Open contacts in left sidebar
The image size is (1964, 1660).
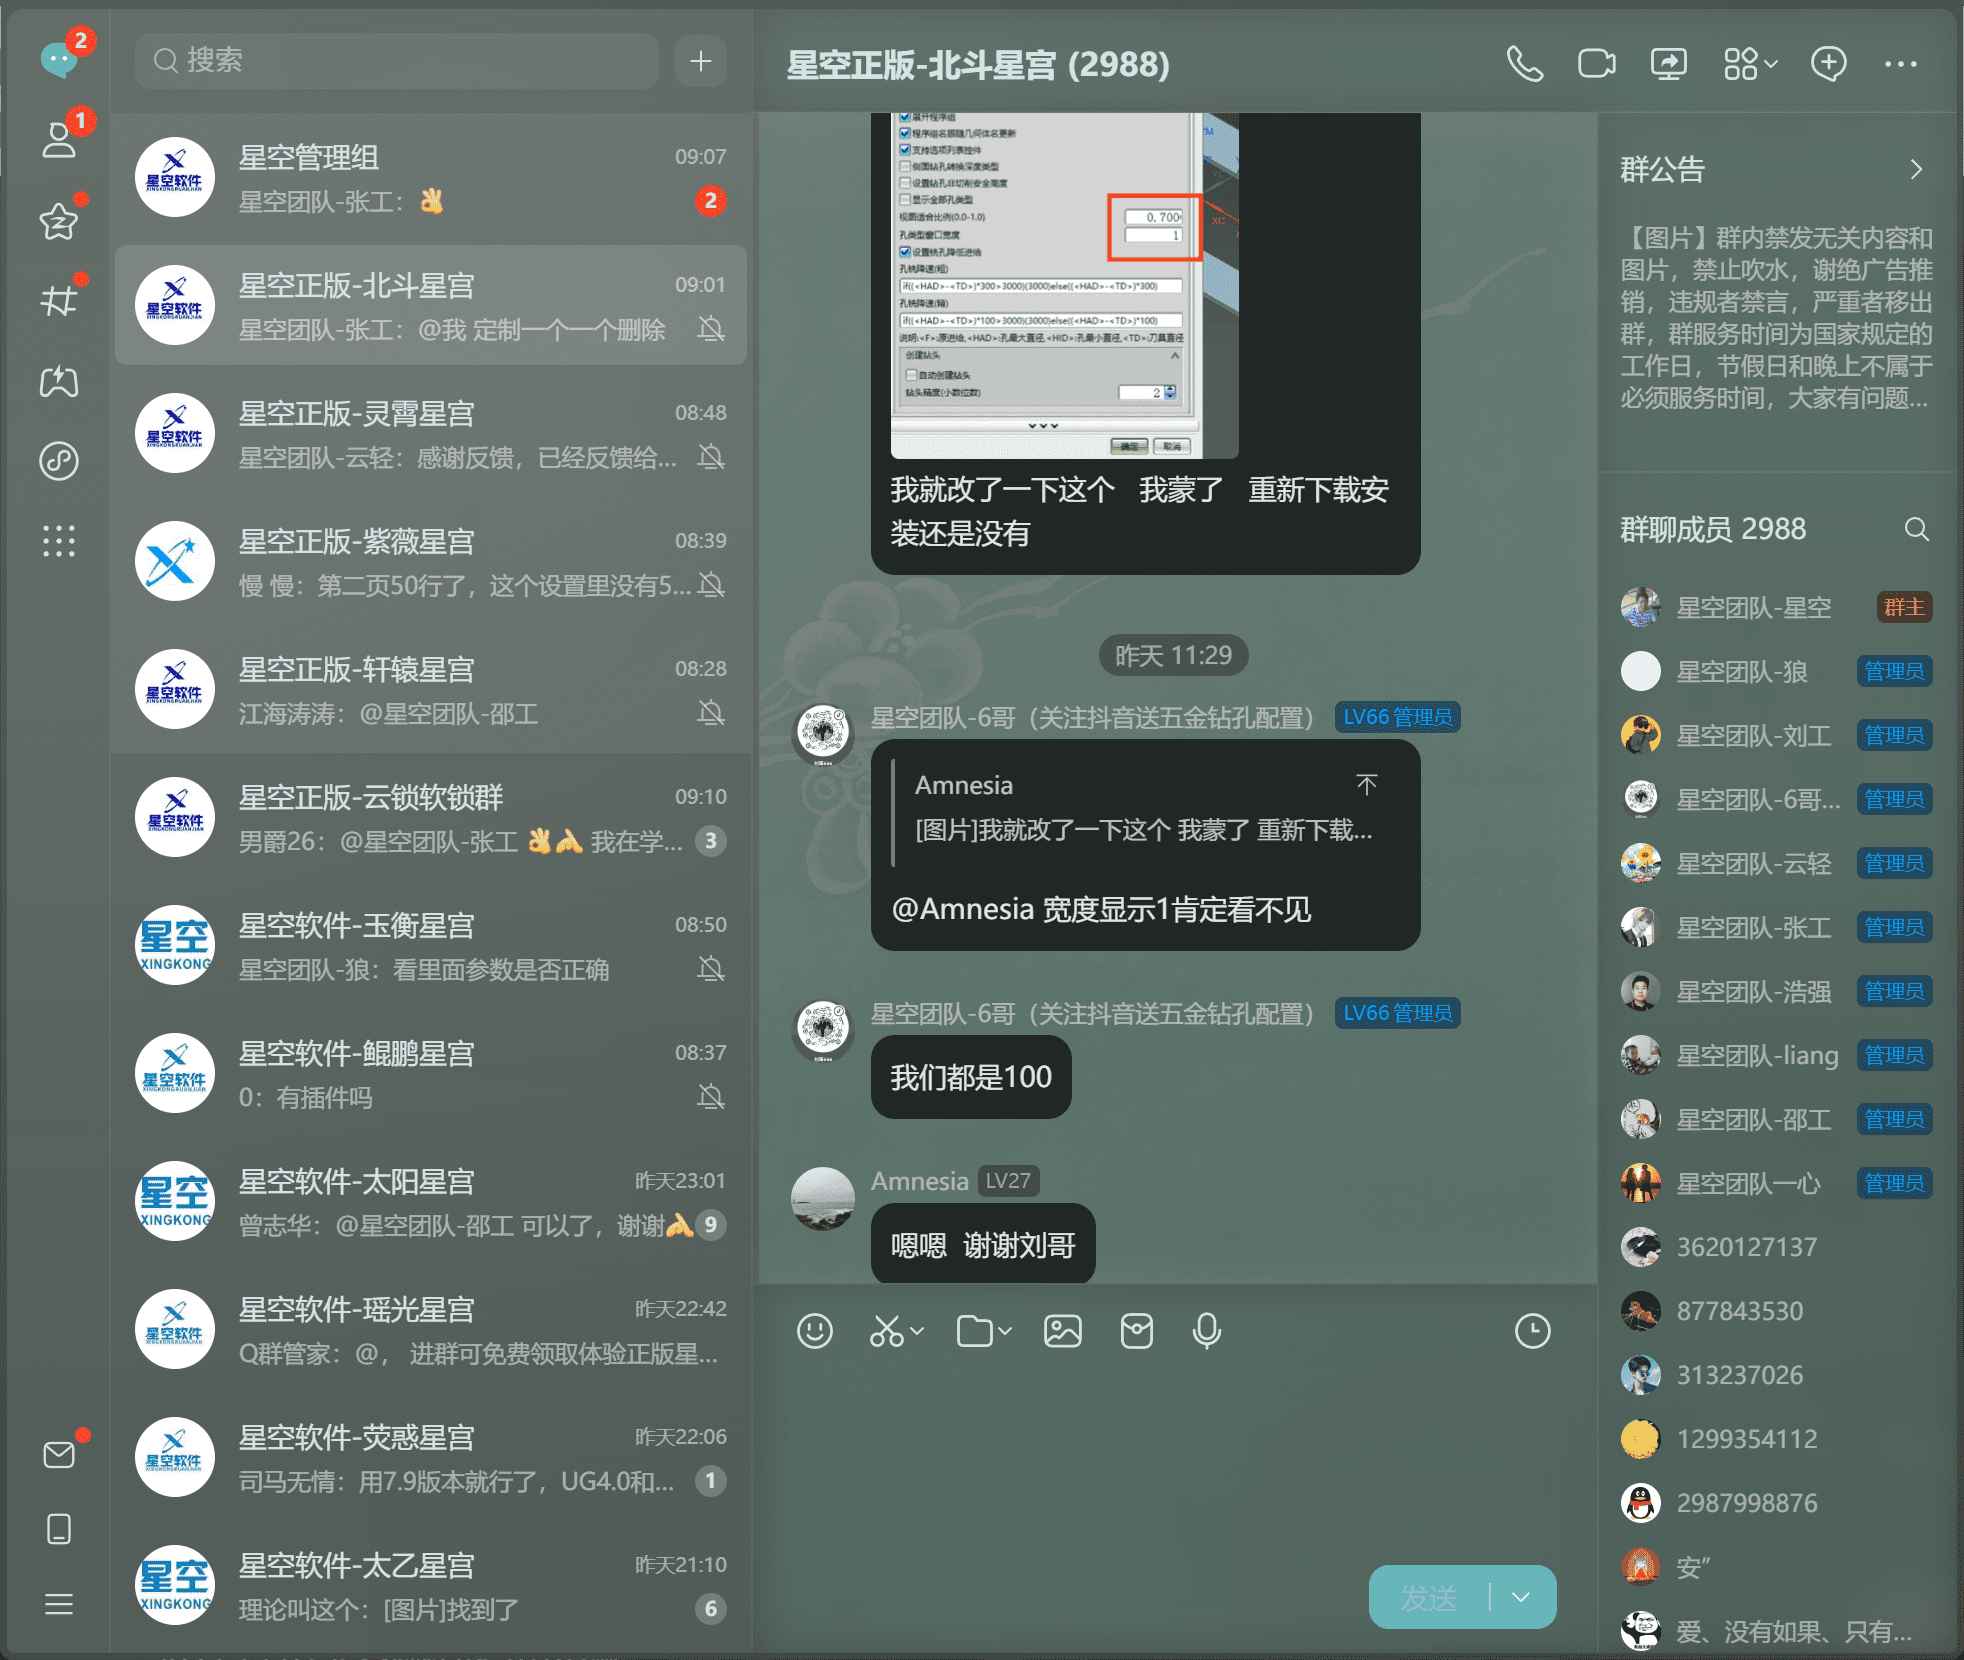[59, 140]
